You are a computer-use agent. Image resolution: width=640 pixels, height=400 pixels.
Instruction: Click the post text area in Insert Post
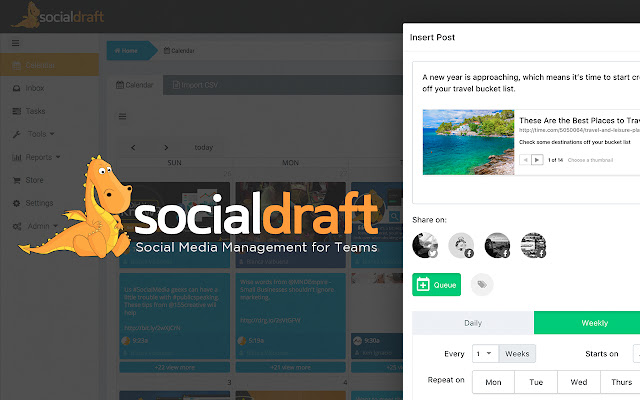click(x=531, y=83)
